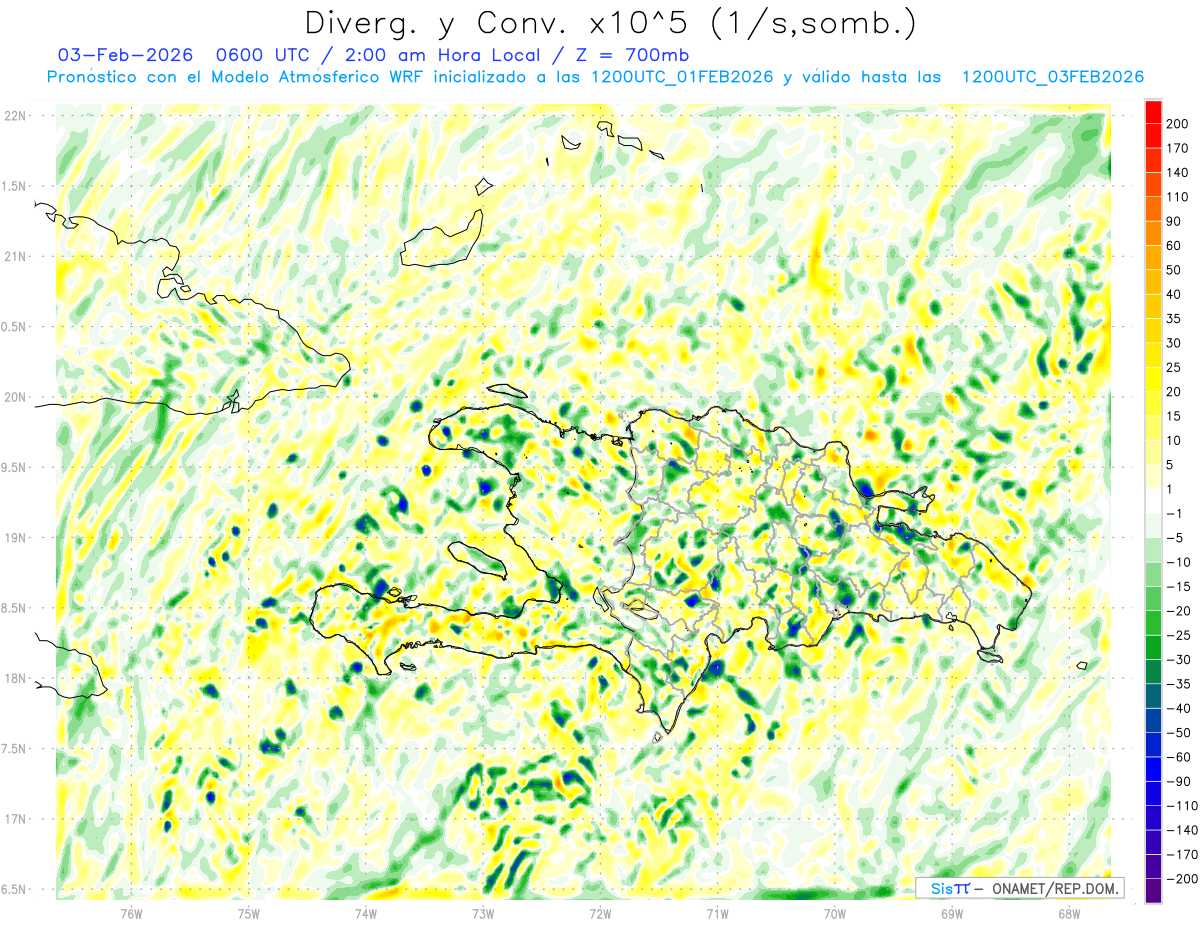
Task: Click the "170" color scale value
Action: [x=1178, y=148]
